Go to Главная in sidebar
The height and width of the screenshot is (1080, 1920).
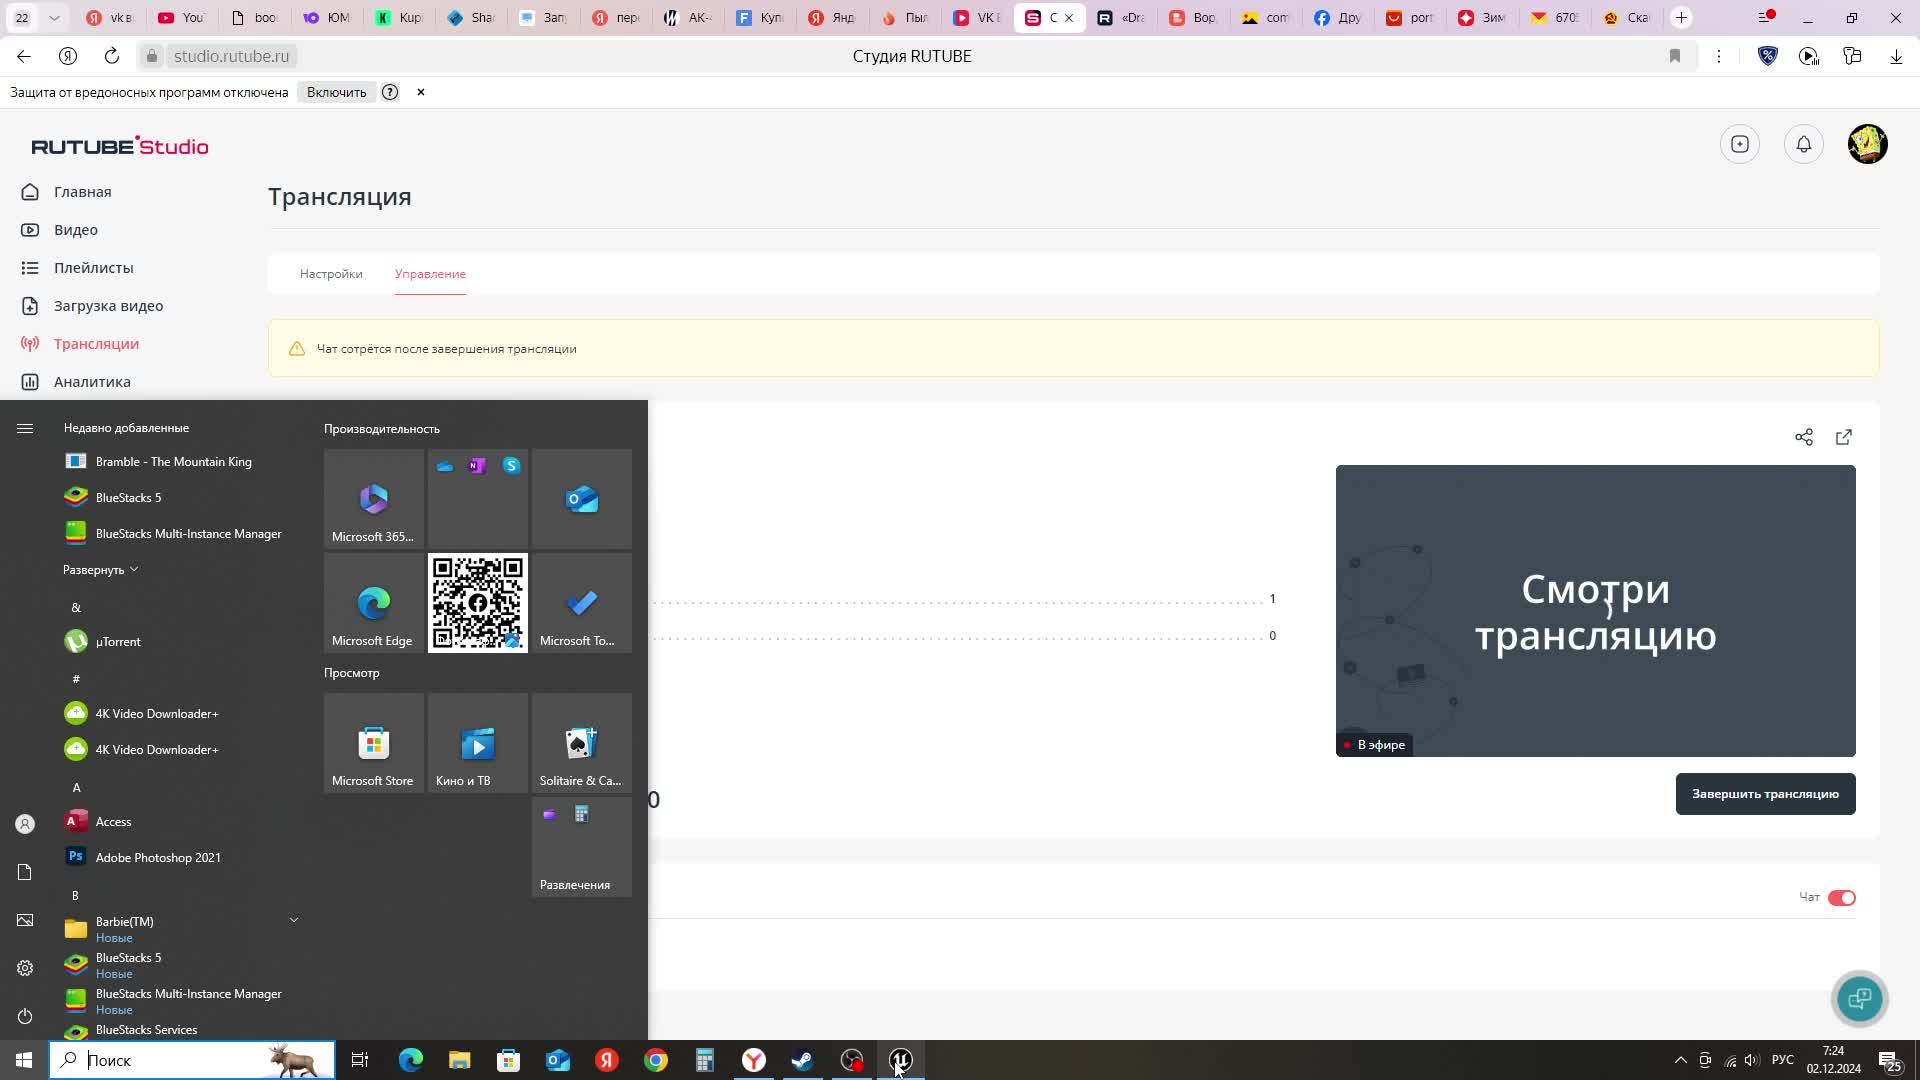pos(82,192)
